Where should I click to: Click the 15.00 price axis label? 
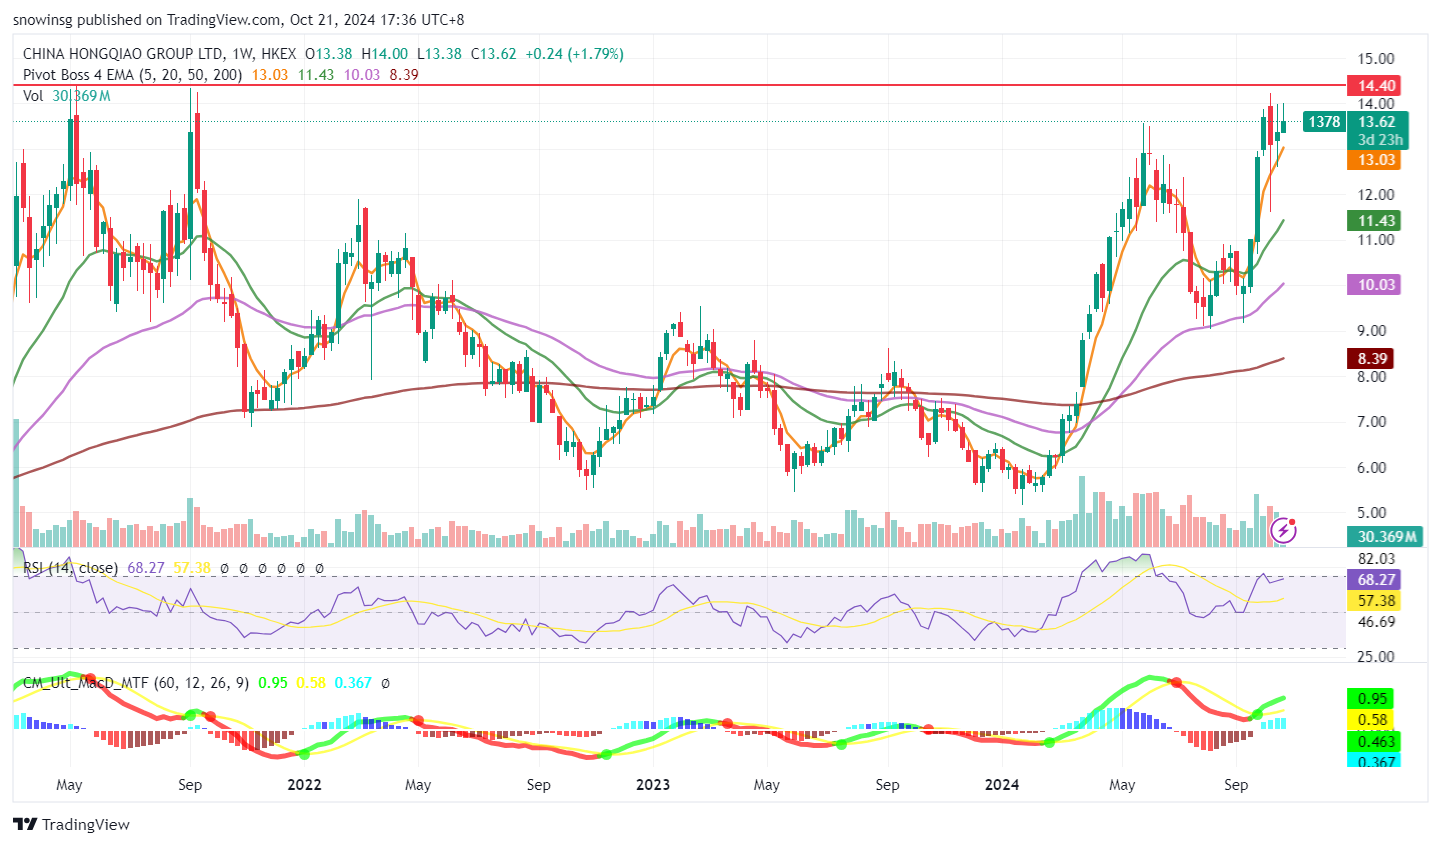(1376, 59)
